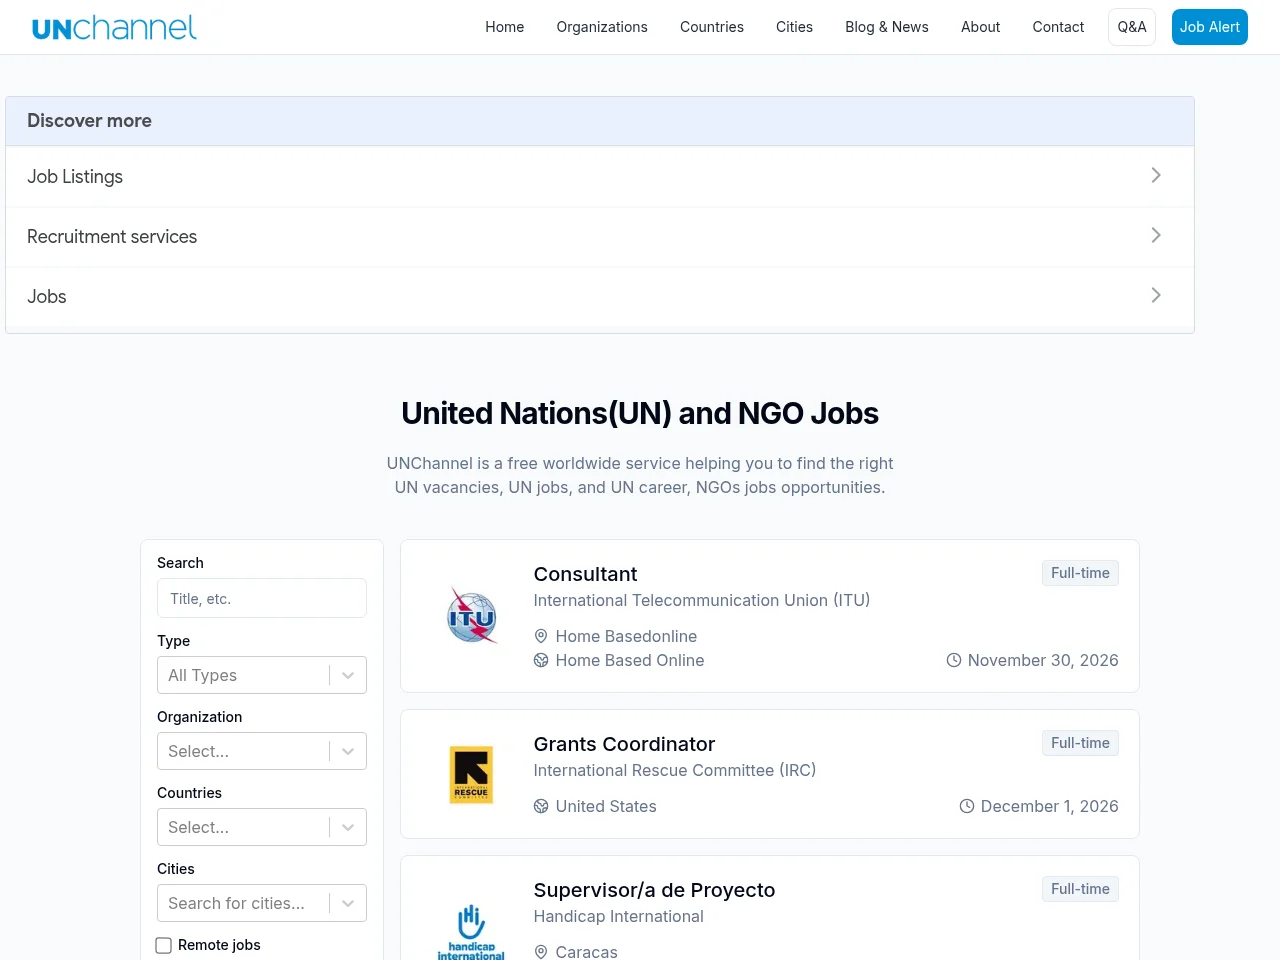Viewport: 1280px width, 960px height.
Task: Click location pin icon beside Caracas
Action: click(541, 952)
